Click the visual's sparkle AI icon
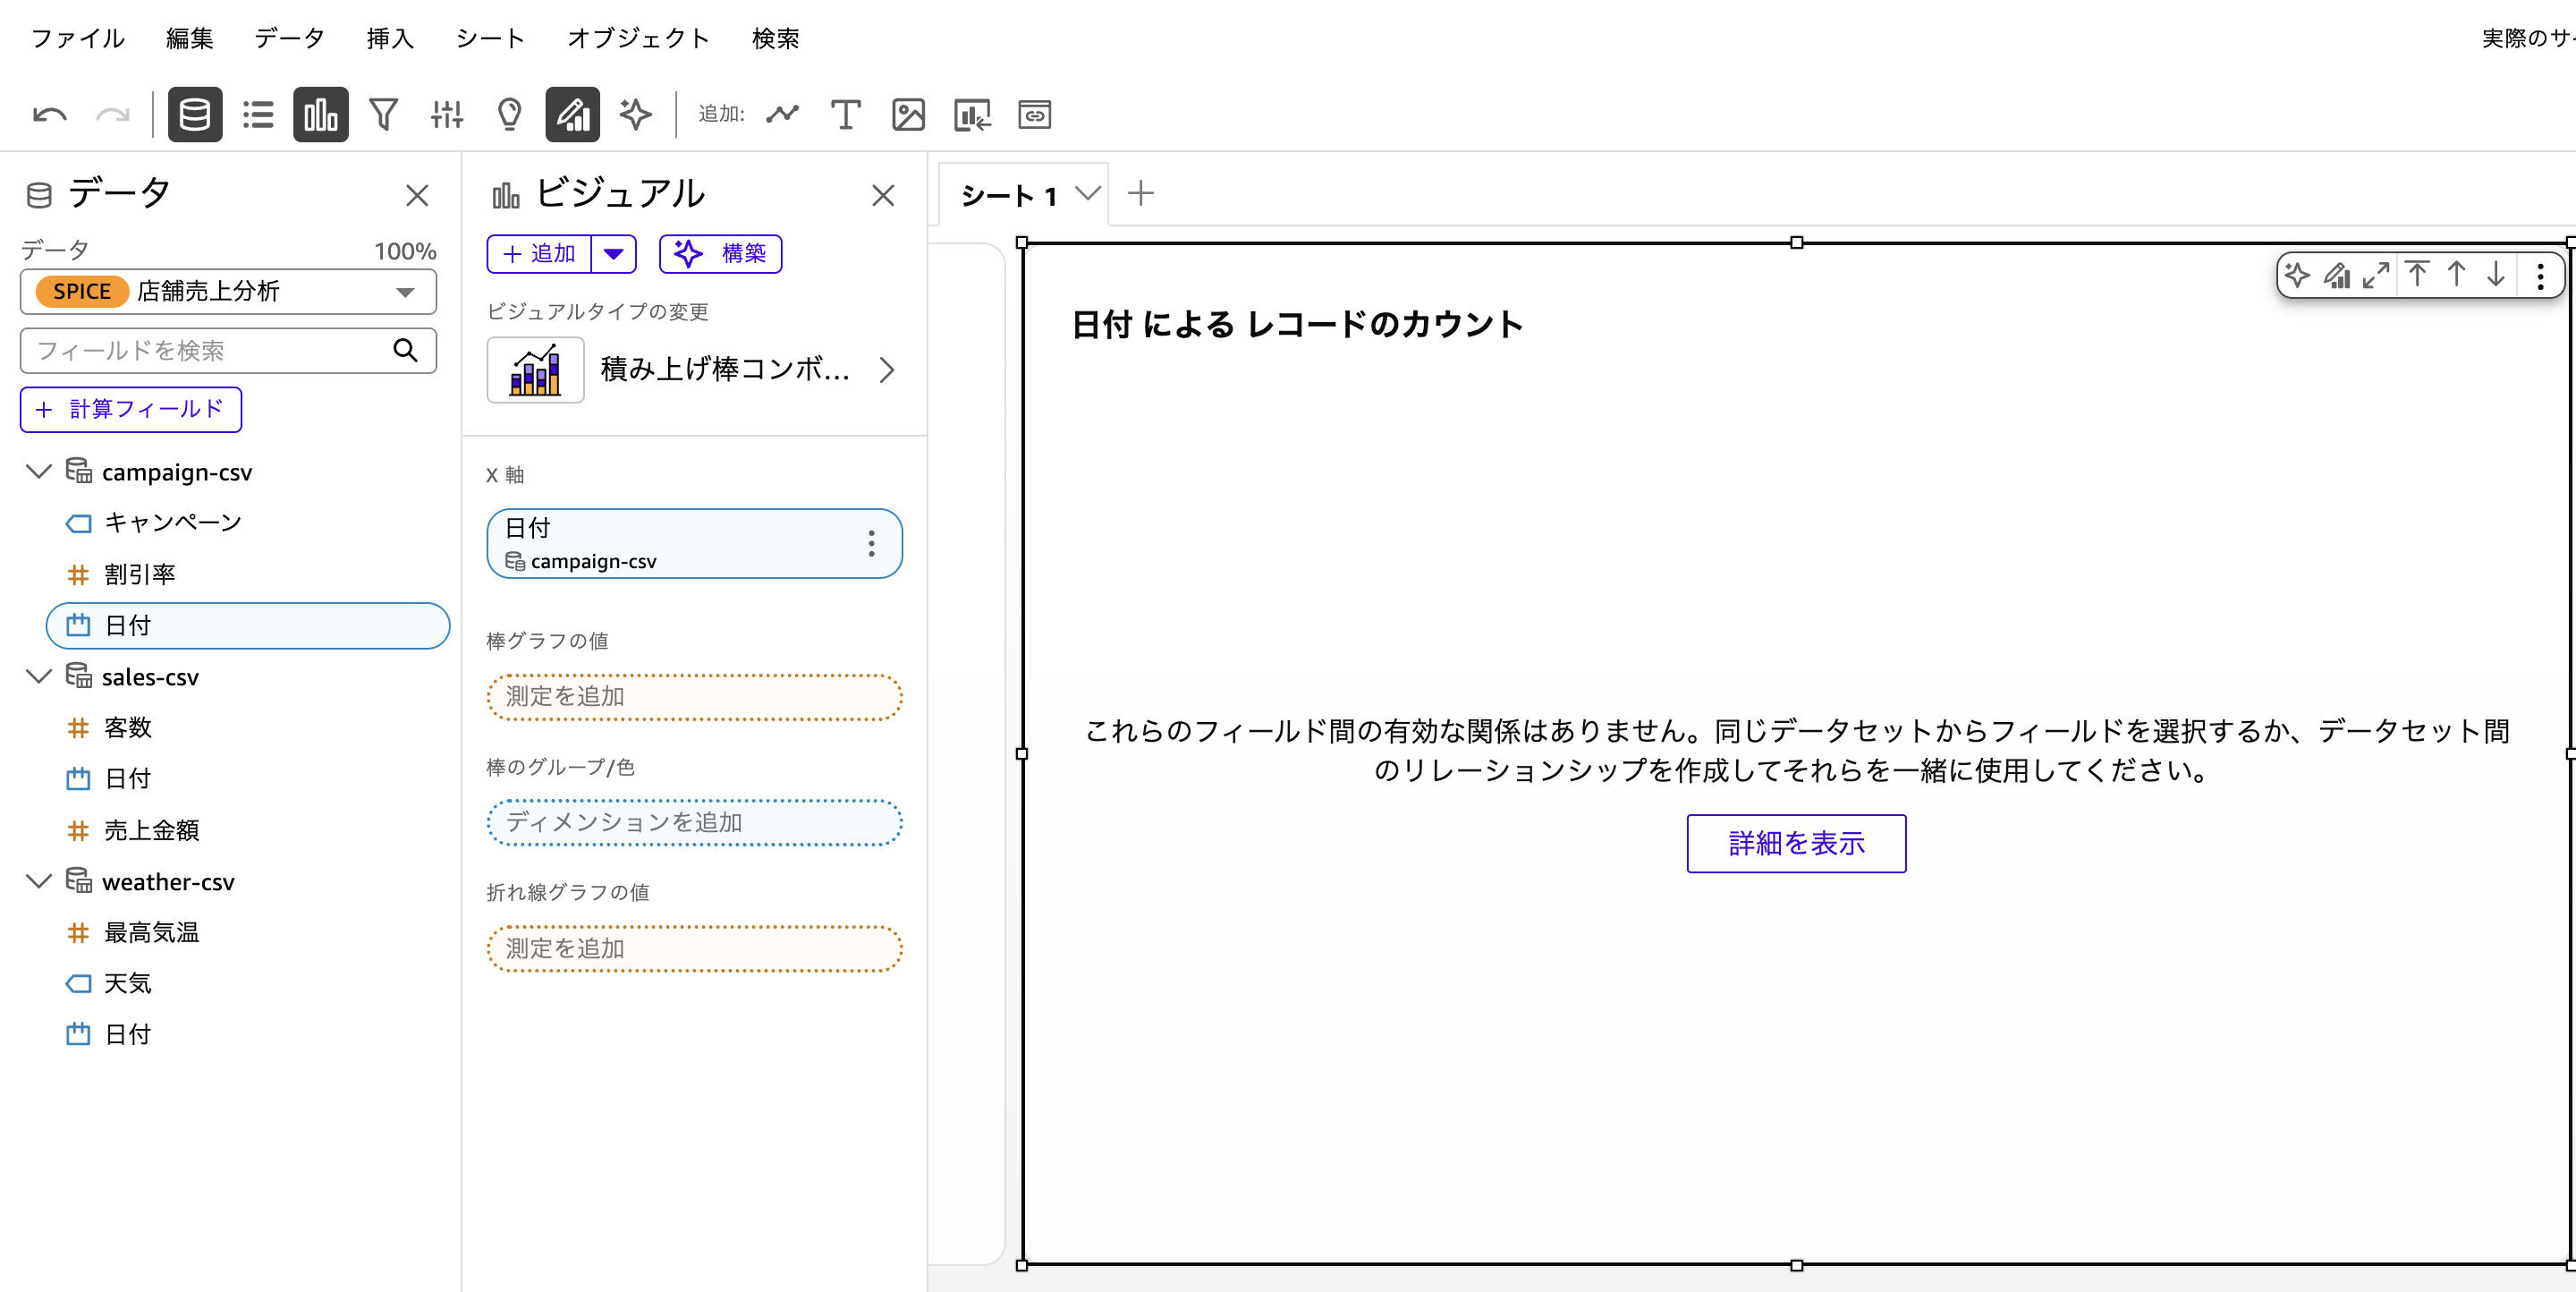 coord(2297,275)
